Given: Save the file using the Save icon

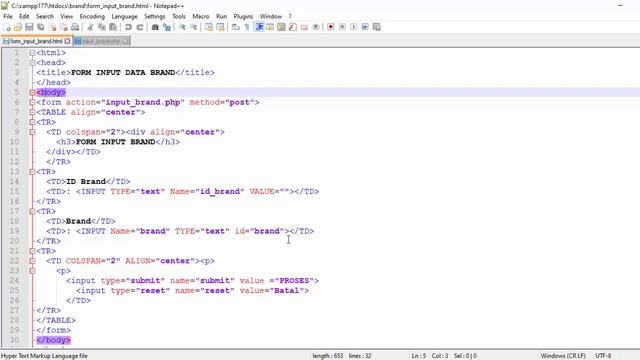Looking at the screenshot, I should click(x=29, y=27).
